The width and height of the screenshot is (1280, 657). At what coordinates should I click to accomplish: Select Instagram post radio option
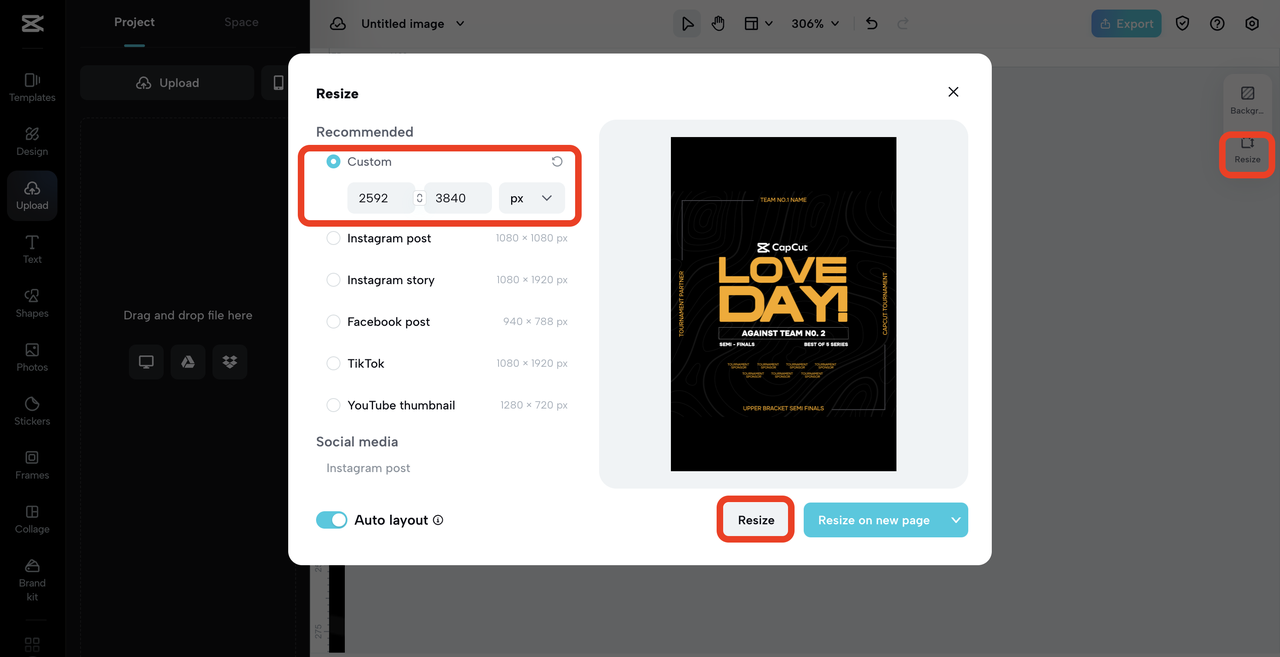(x=333, y=238)
